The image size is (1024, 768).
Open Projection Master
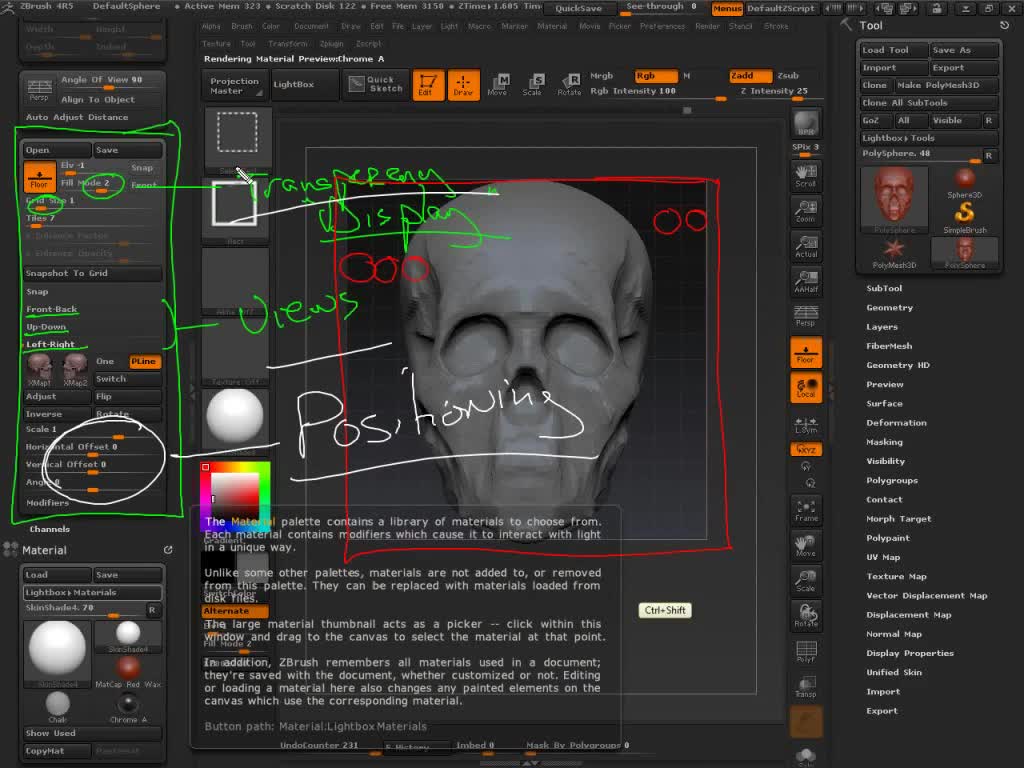pyautogui.click(x=234, y=86)
